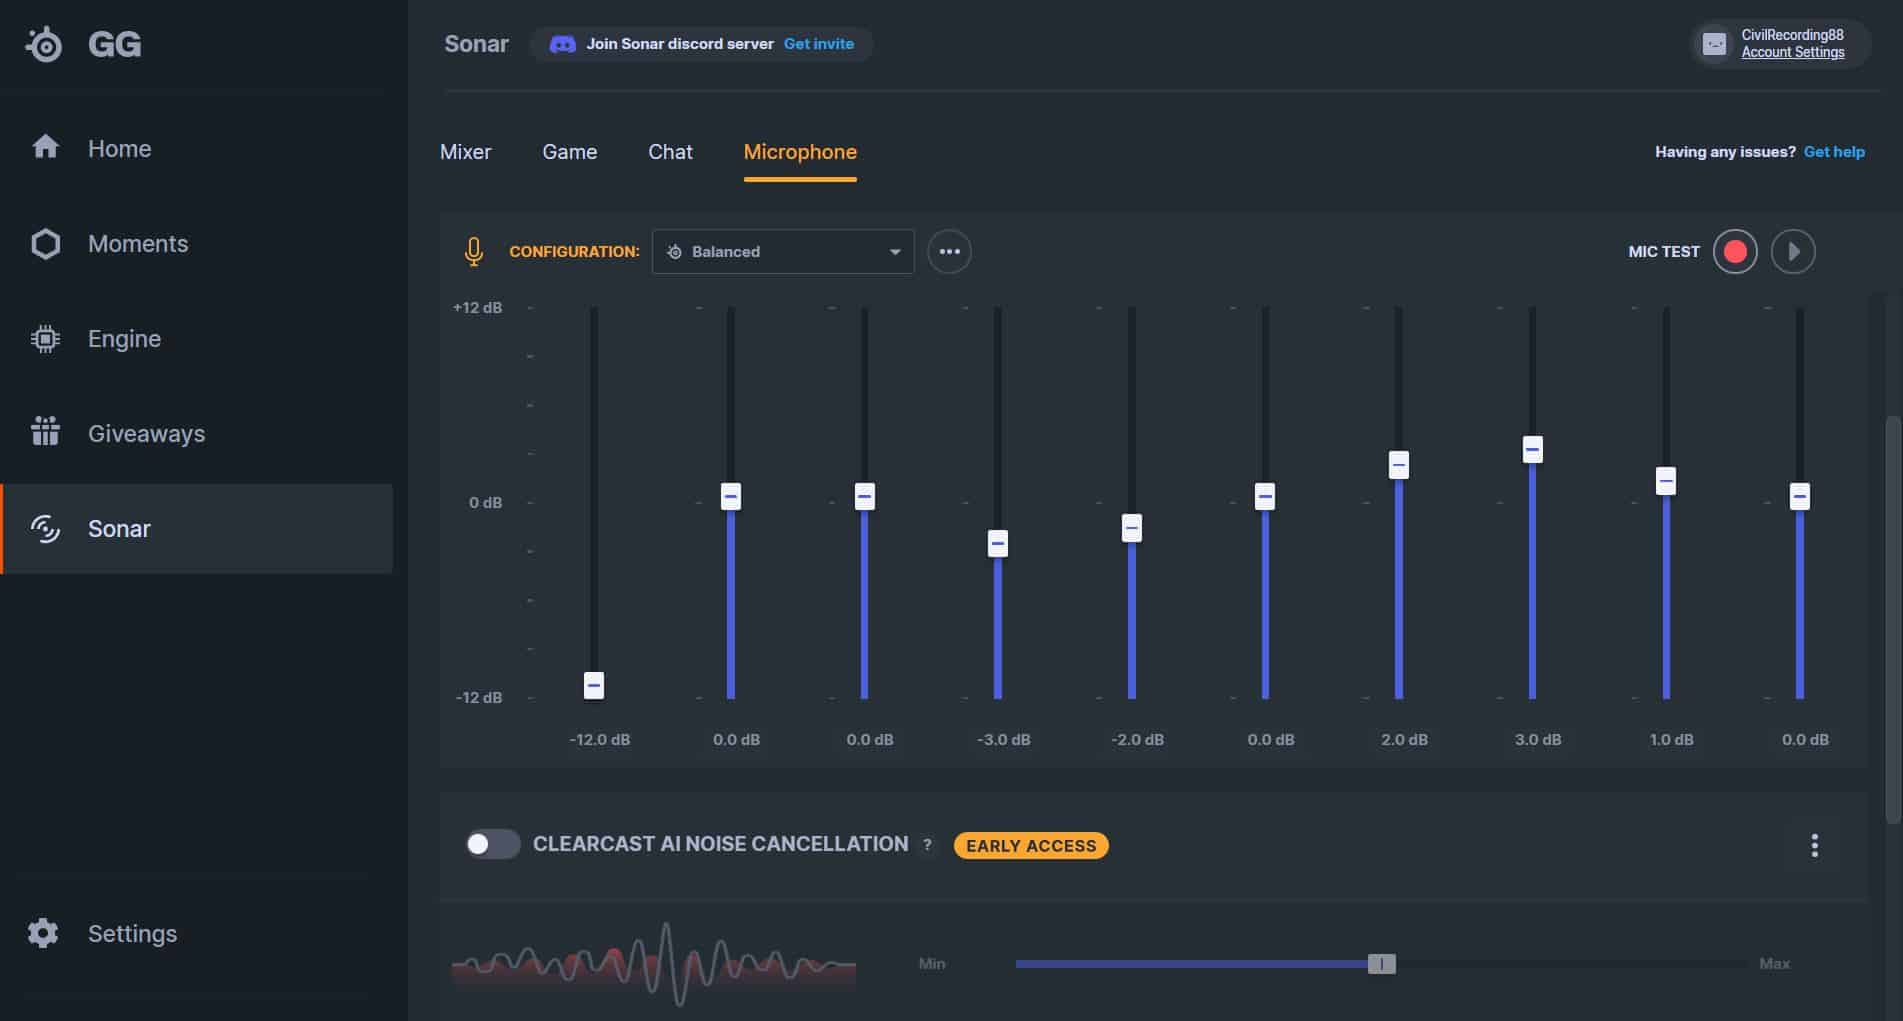This screenshot has height=1021, width=1903.
Task: Click the Get invite link
Action: click(818, 44)
